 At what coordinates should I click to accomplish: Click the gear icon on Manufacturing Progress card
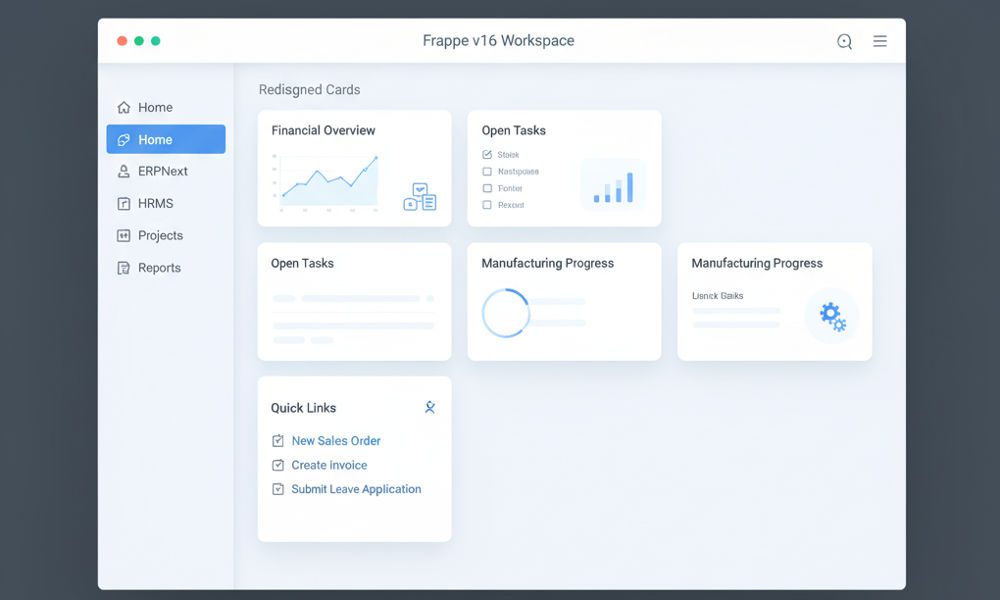(831, 315)
